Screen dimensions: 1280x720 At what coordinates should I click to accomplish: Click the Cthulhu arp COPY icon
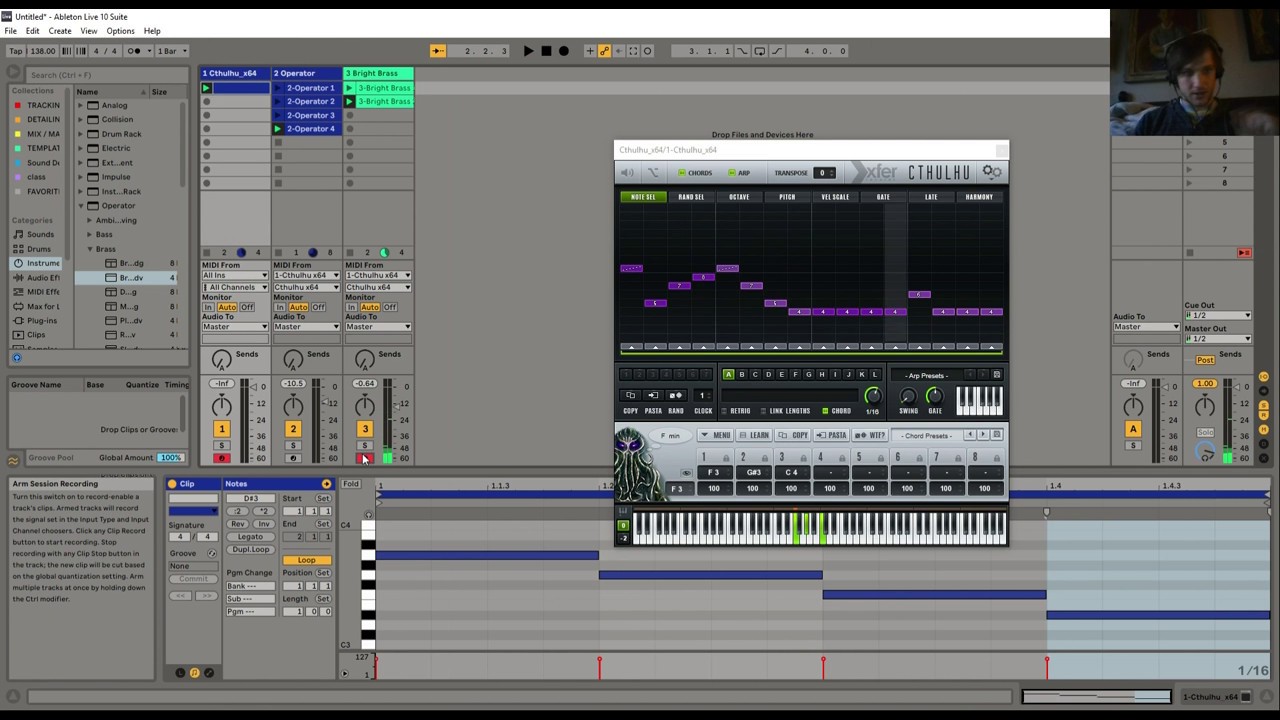(631, 395)
